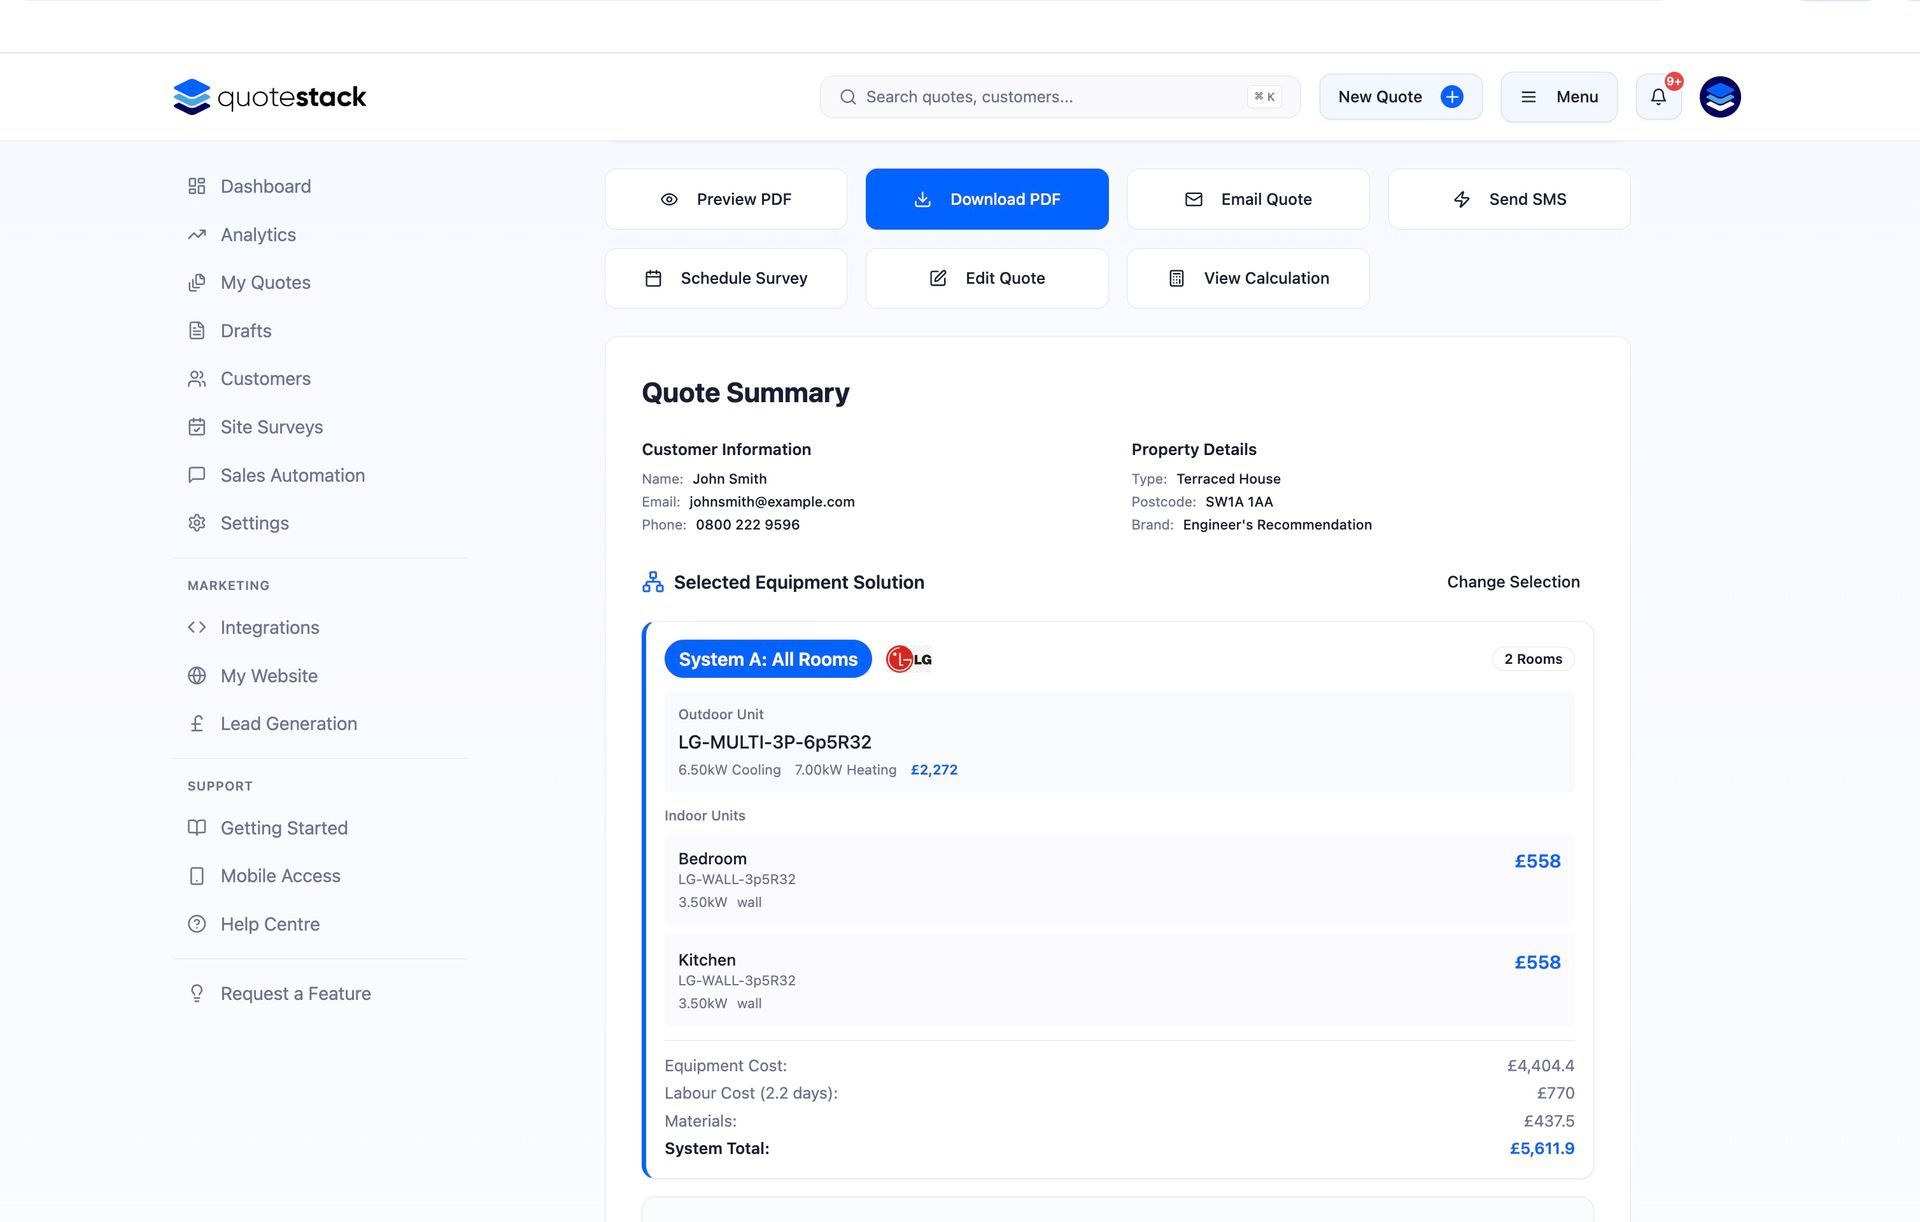
Task: Open Settings from the sidebar
Action: click(254, 523)
